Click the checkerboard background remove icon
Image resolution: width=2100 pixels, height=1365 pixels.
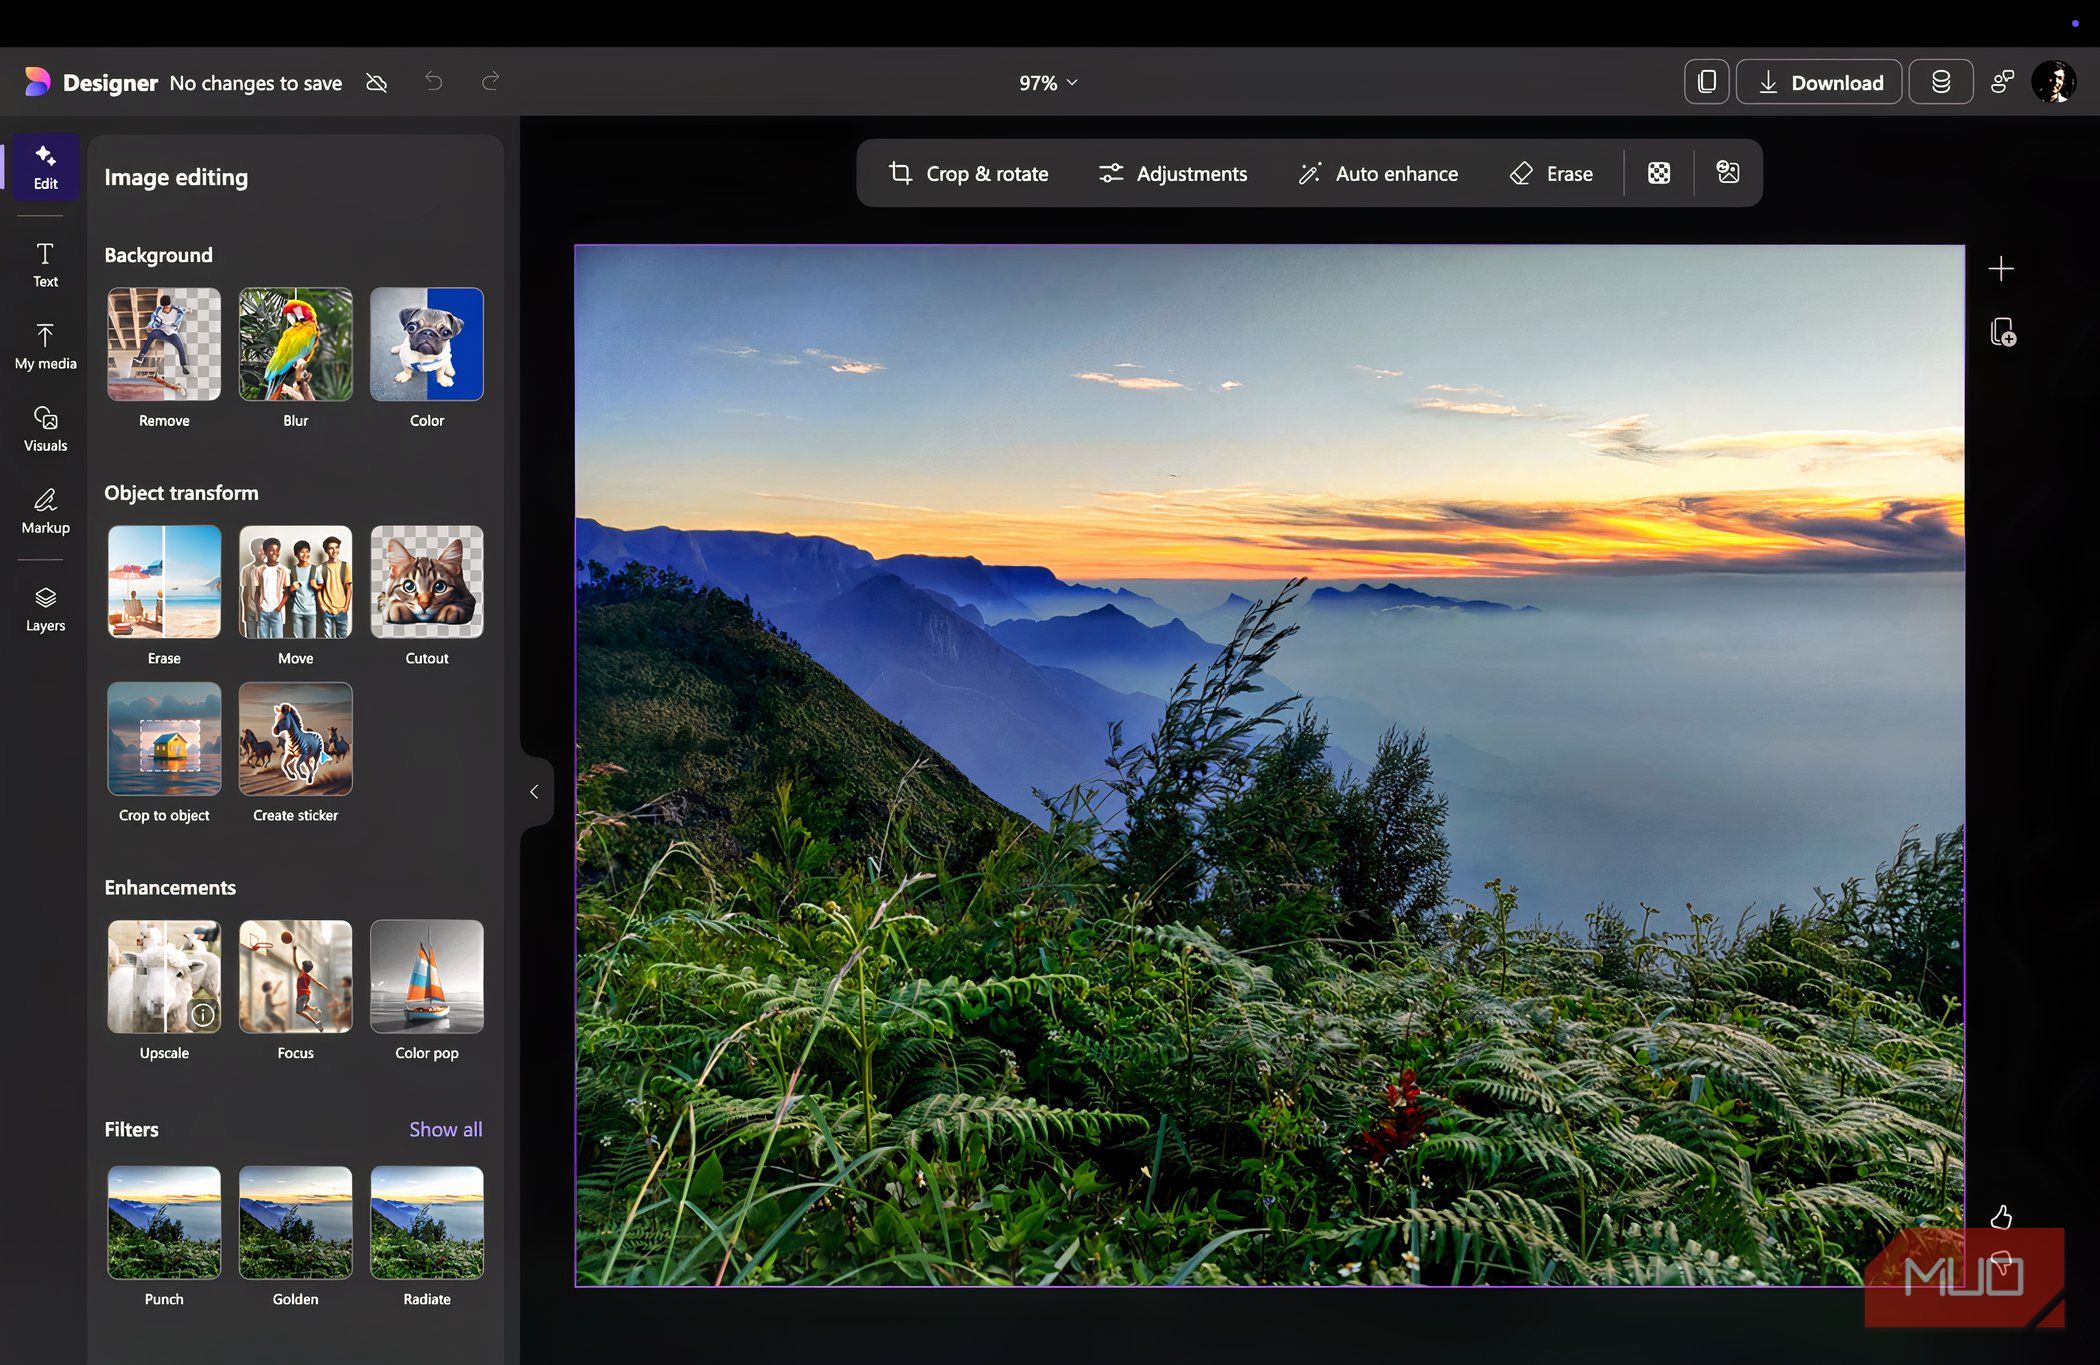1659,173
